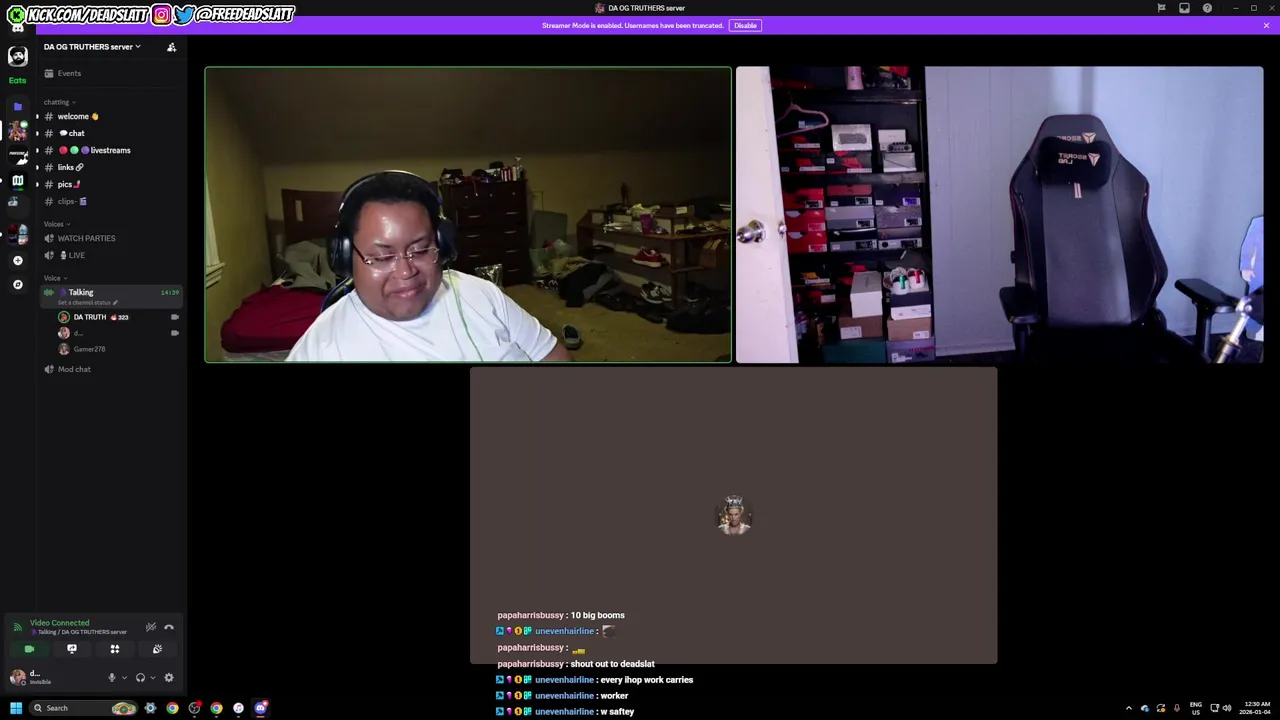Screen dimensions: 1280x720
Task: Open microphone input options dropdown arrow
Action: coord(124,678)
